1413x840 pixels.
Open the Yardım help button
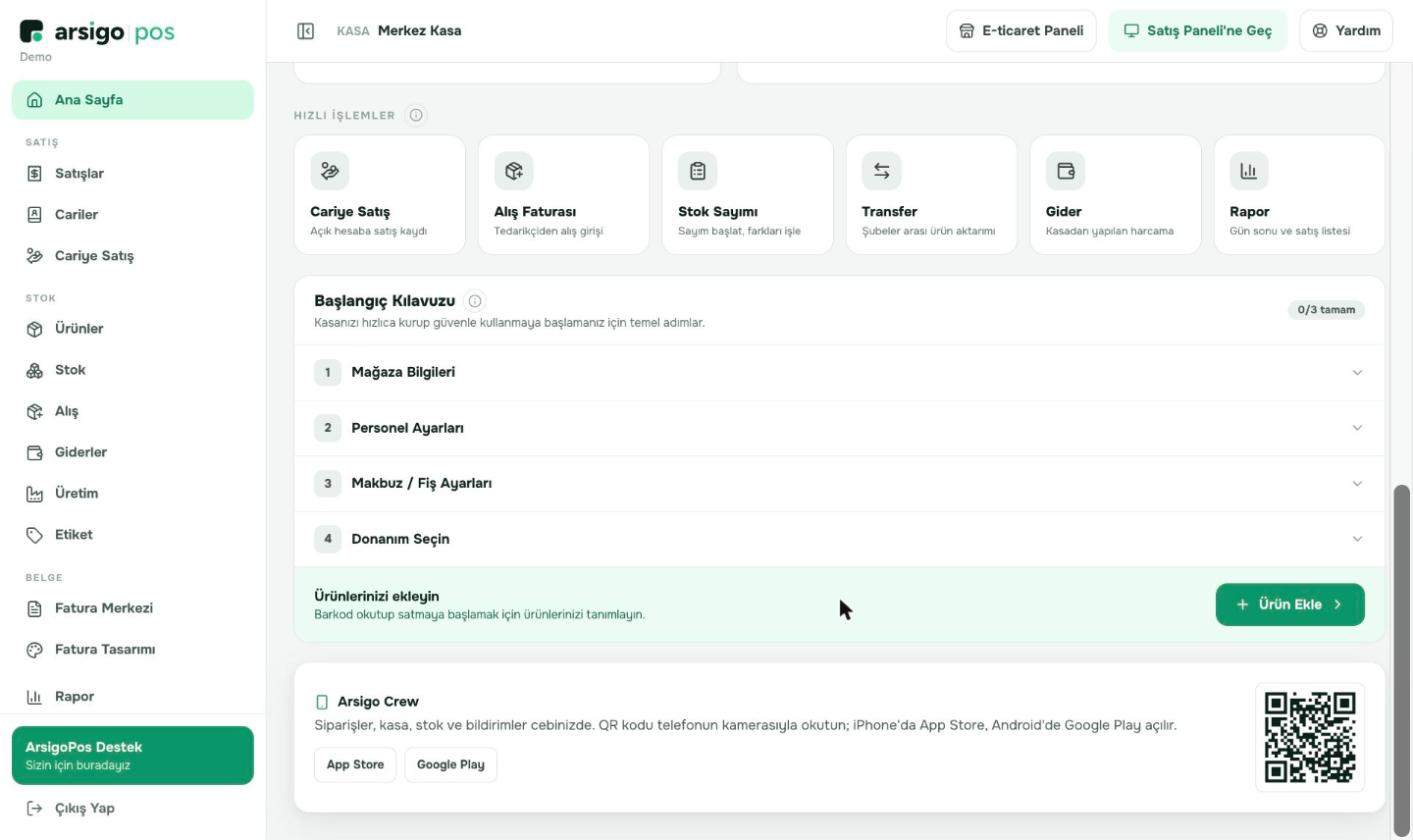pos(1346,31)
